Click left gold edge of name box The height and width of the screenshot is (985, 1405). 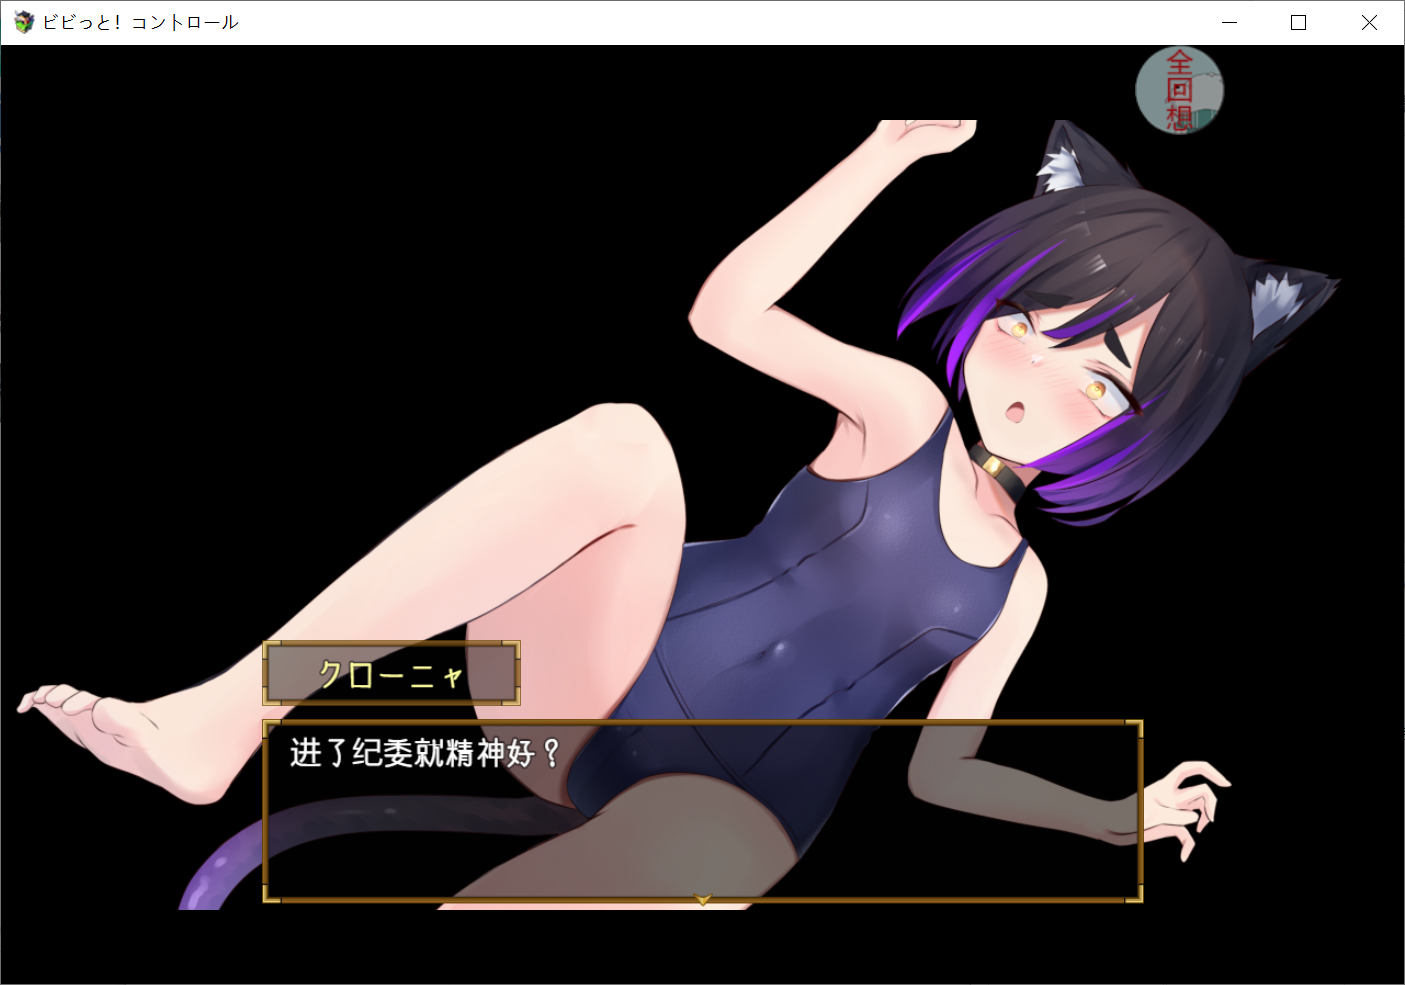click(266, 674)
